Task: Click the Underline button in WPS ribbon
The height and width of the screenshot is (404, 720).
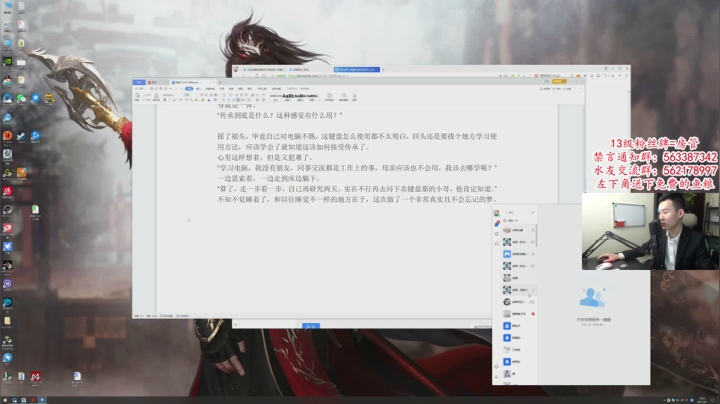Action: (x=174, y=100)
